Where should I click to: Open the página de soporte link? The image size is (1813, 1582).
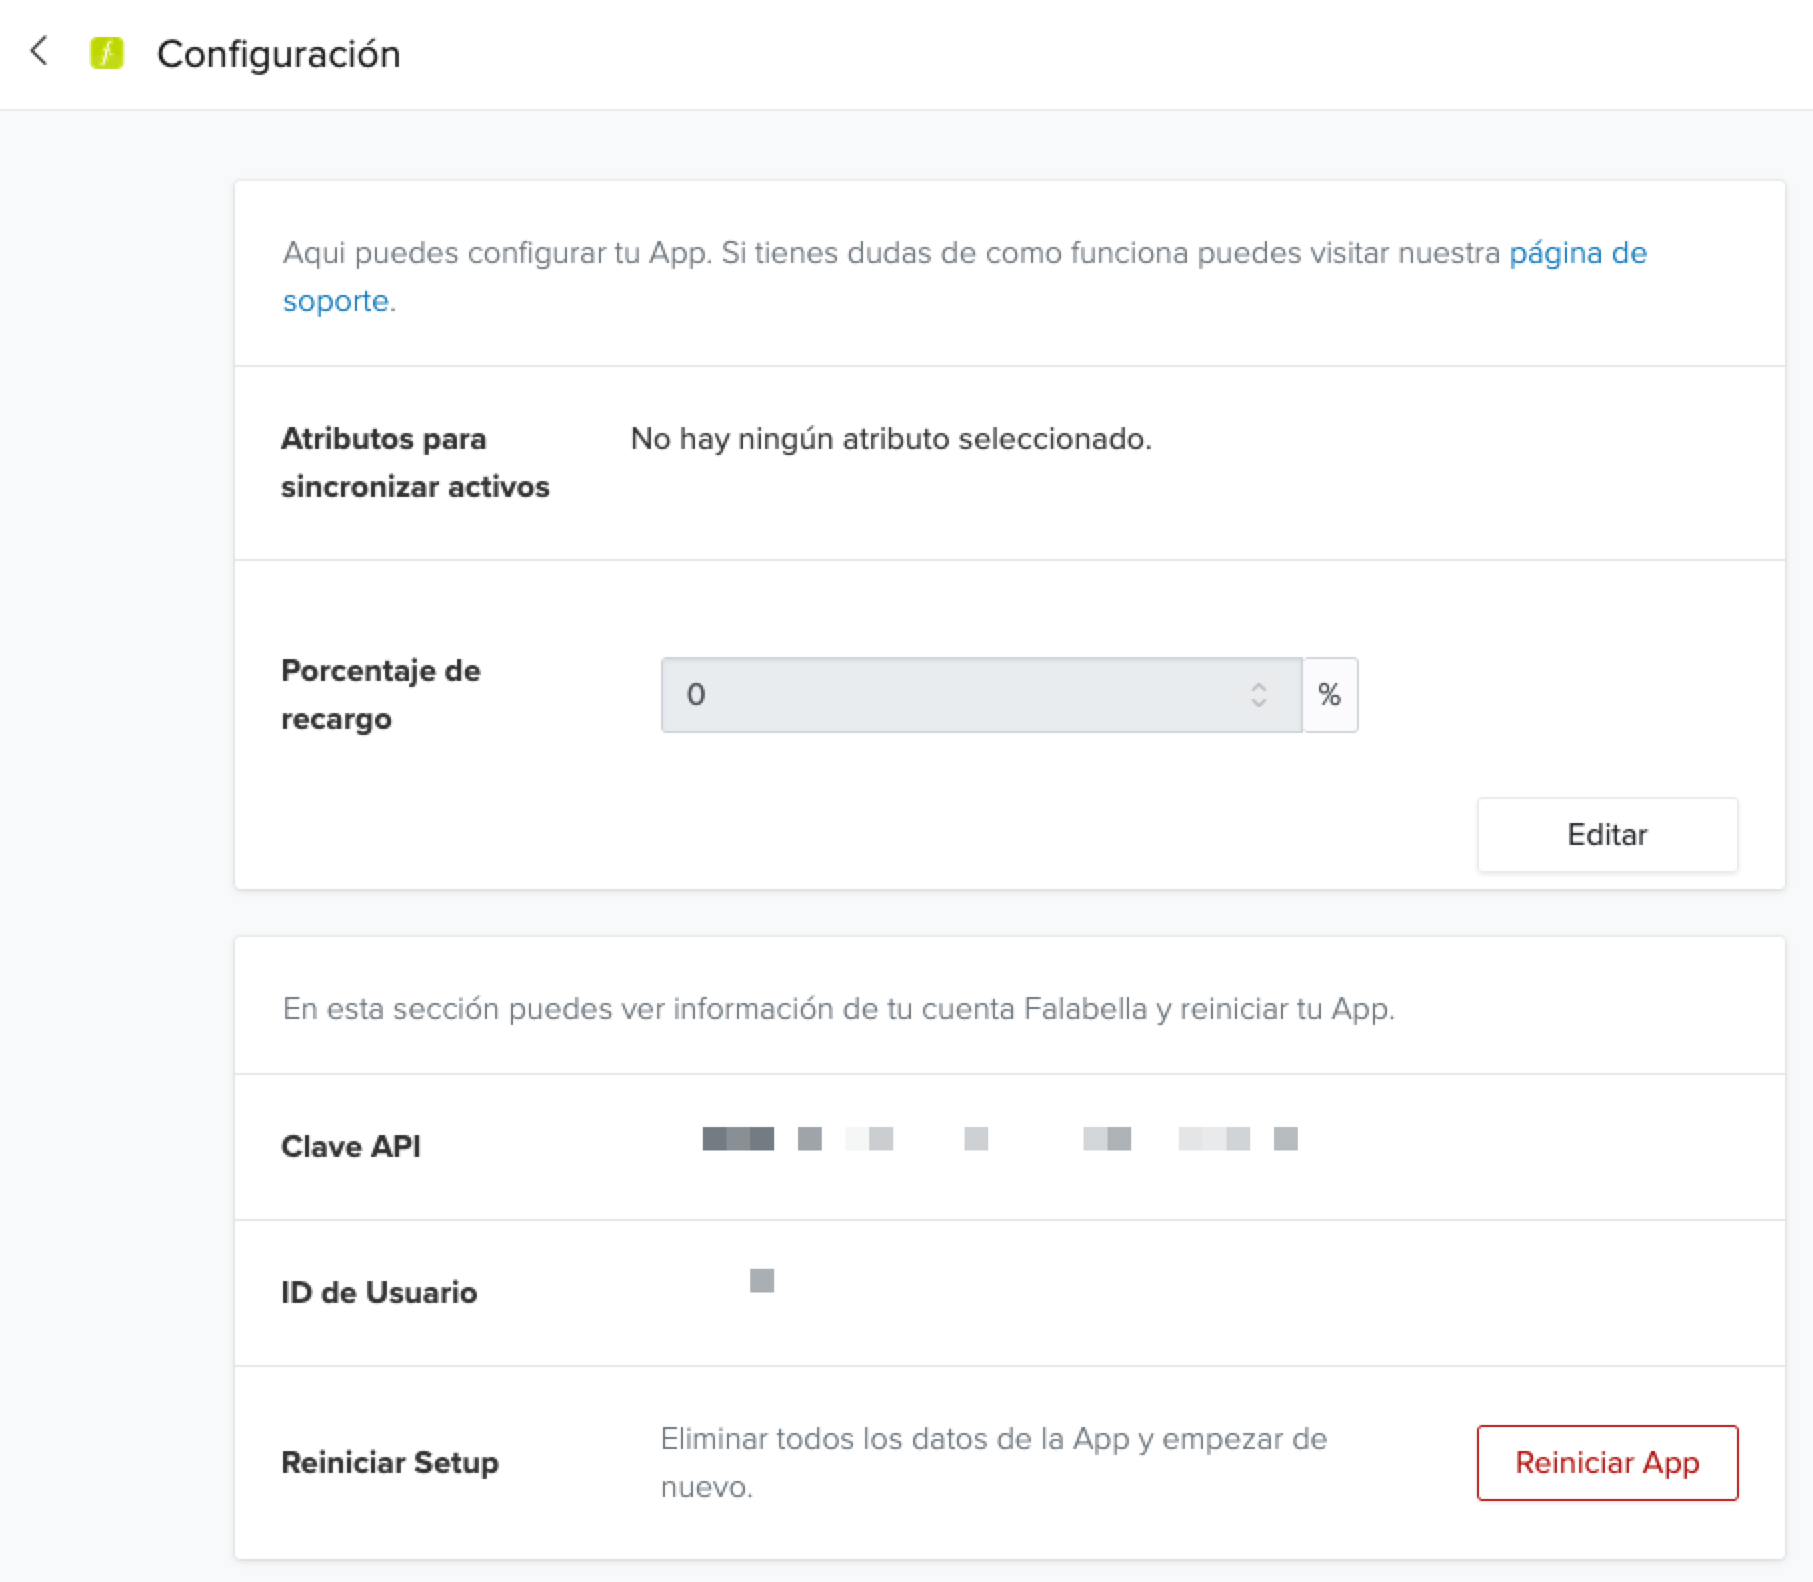[1576, 253]
